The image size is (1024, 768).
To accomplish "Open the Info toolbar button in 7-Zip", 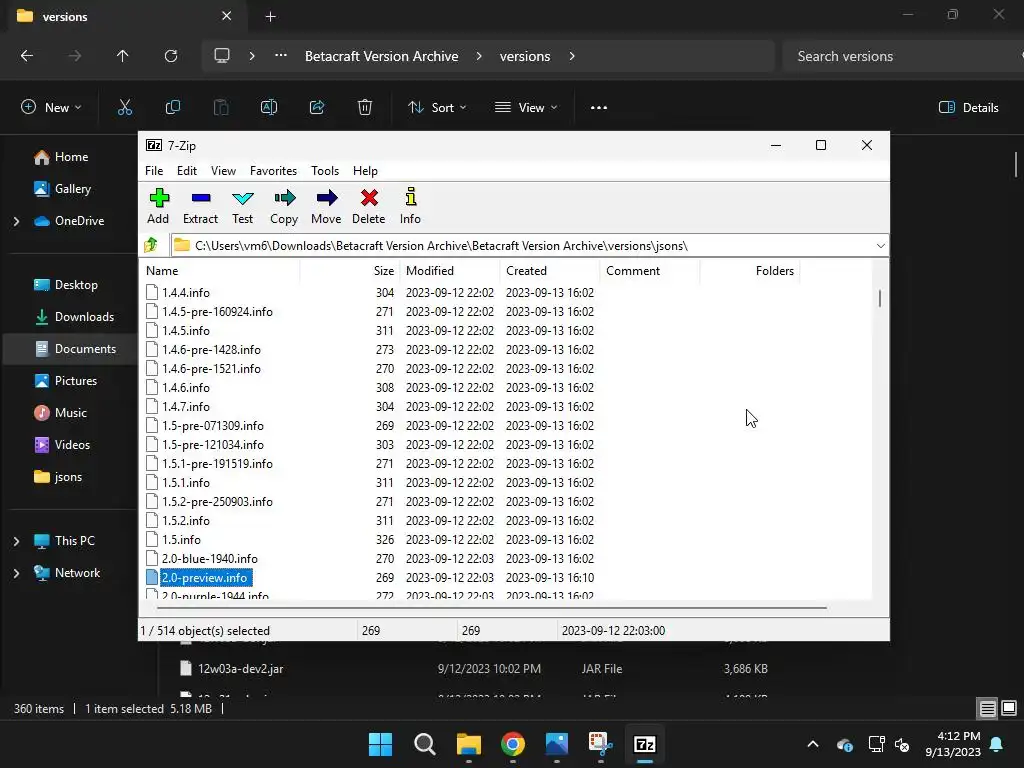I will click(x=410, y=206).
